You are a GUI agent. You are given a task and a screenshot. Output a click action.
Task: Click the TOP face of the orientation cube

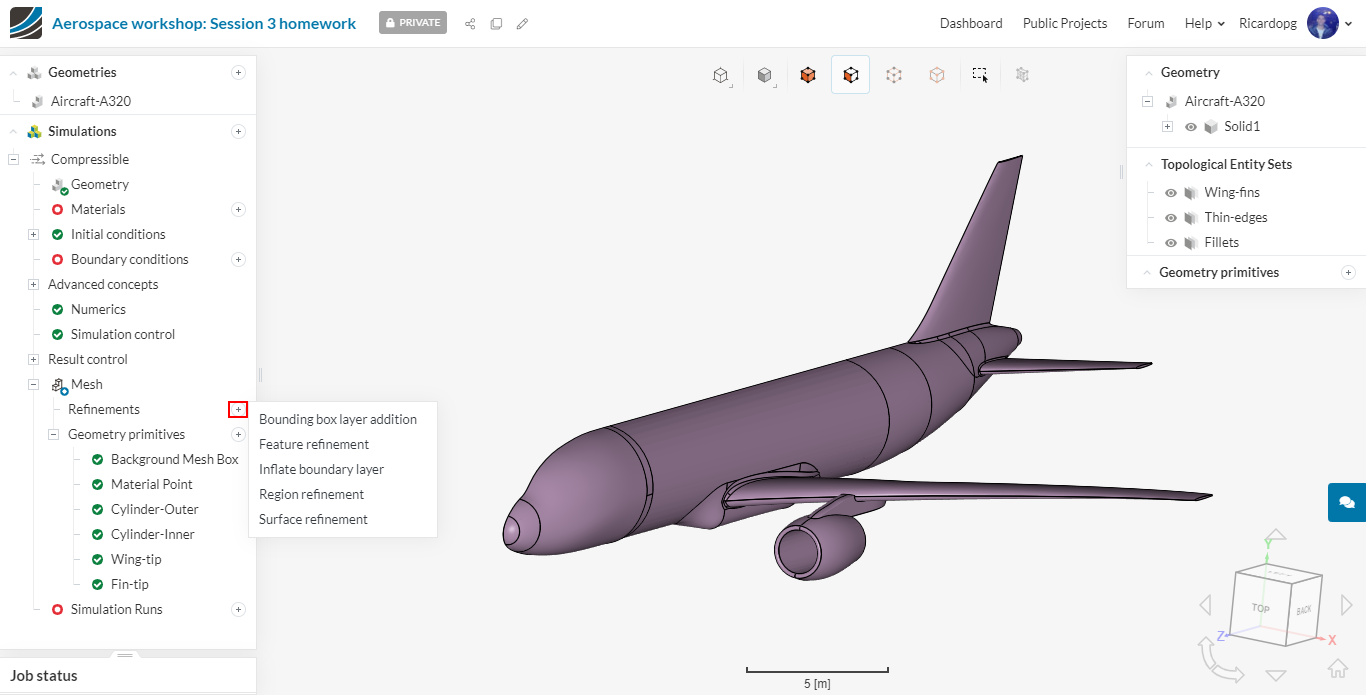coord(1260,607)
